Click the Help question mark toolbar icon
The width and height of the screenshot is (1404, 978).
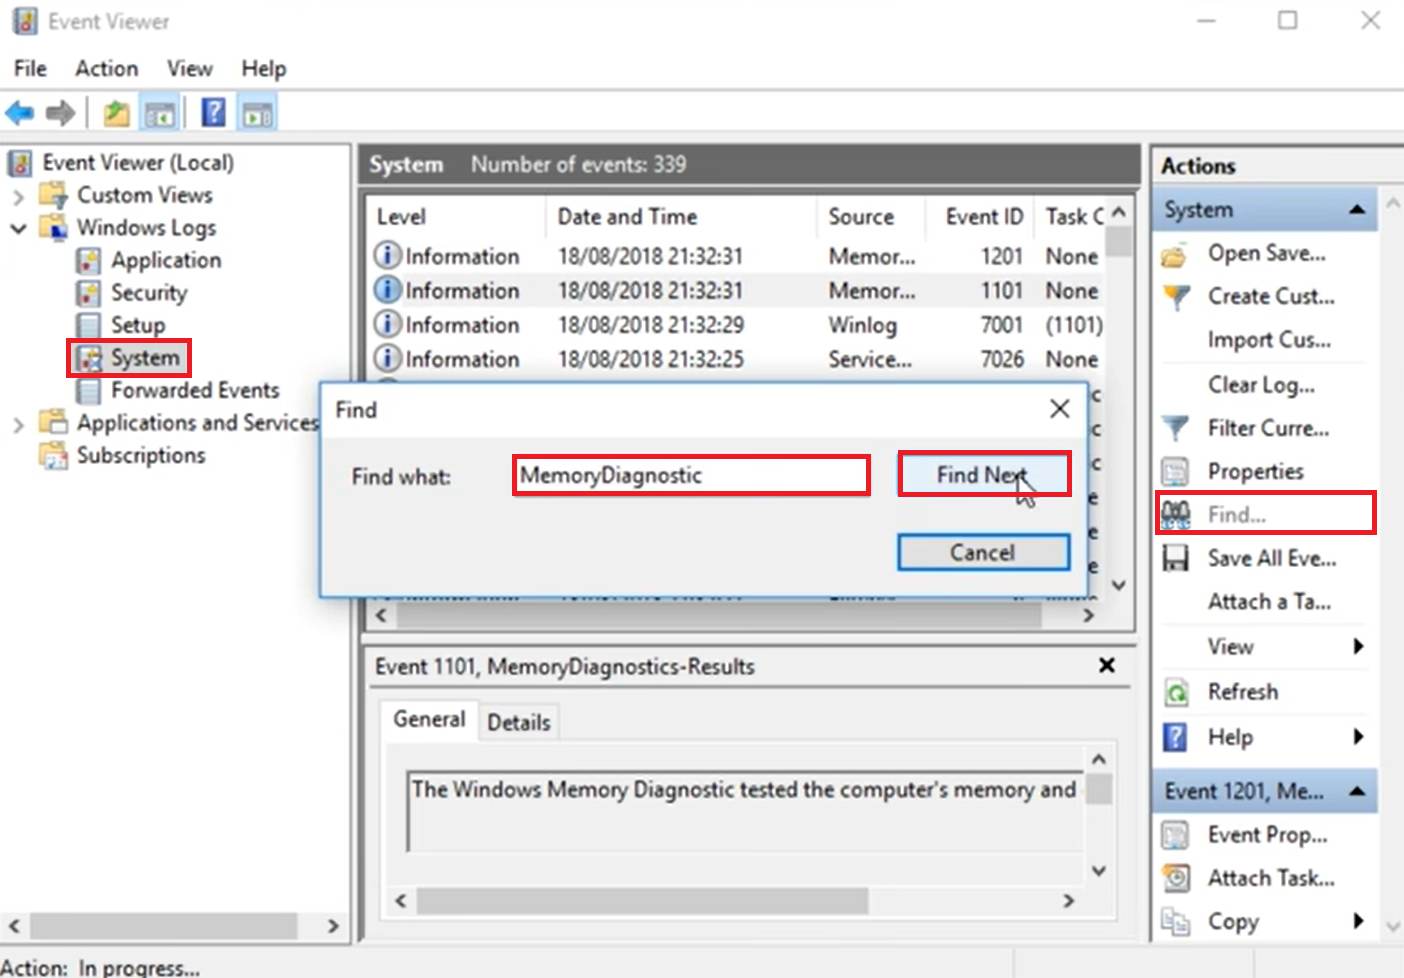(212, 112)
